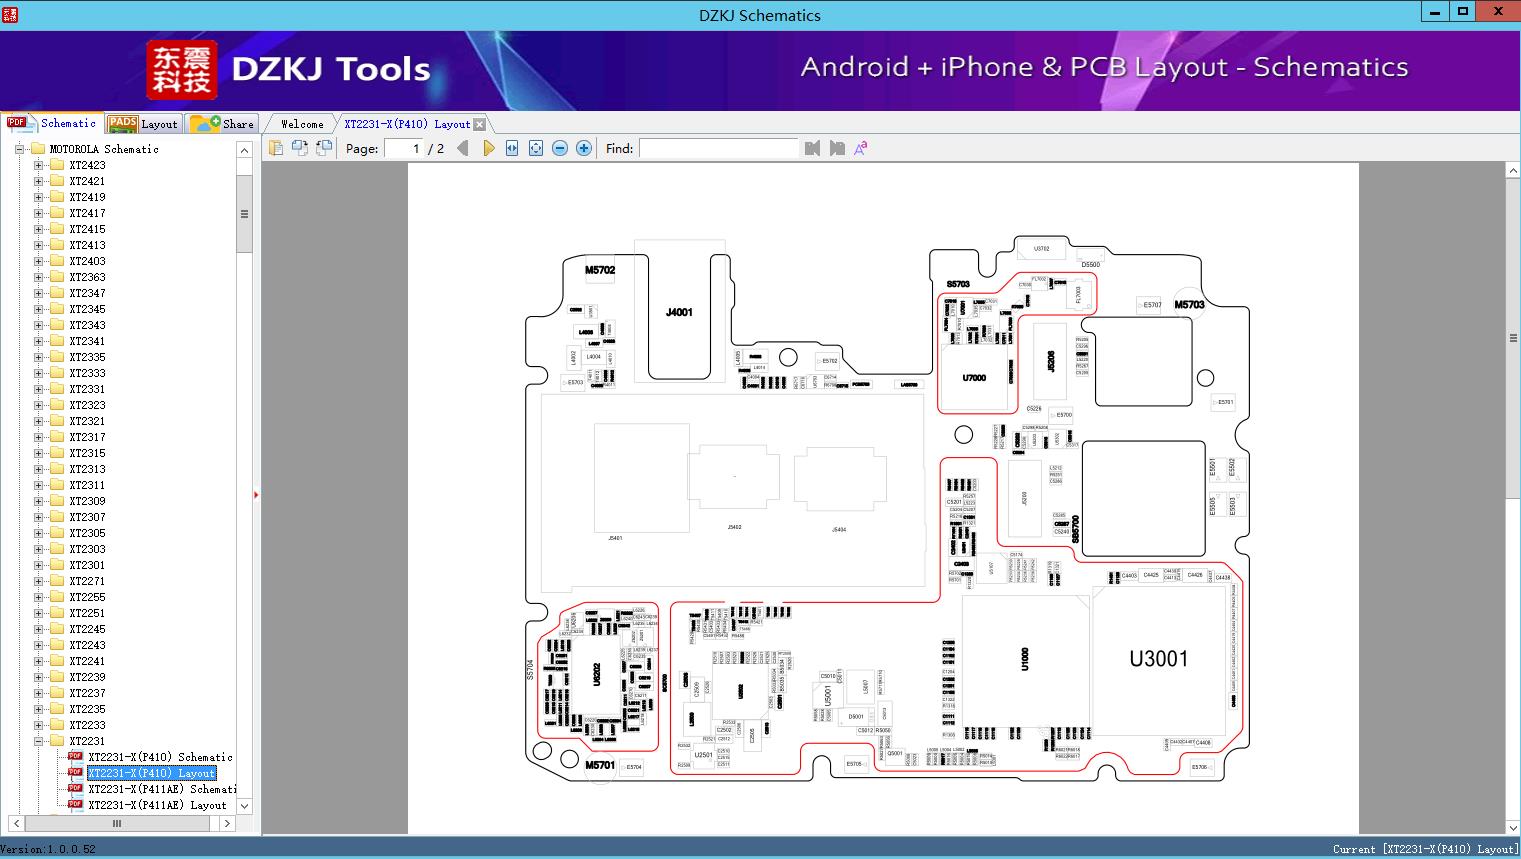
Task: Switch to the PADS Layout tab
Action: 143,123
